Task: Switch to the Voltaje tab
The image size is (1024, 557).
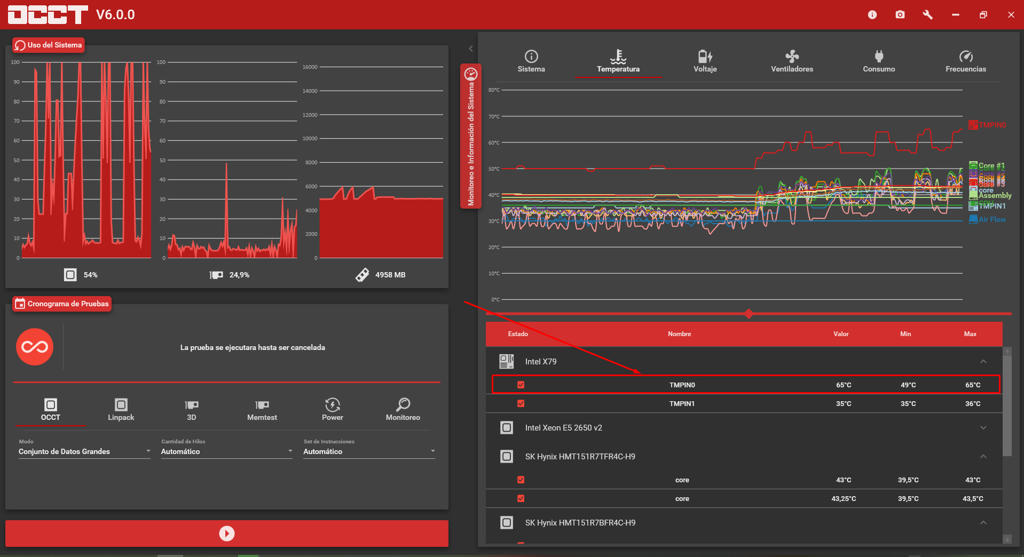Action: (x=705, y=61)
